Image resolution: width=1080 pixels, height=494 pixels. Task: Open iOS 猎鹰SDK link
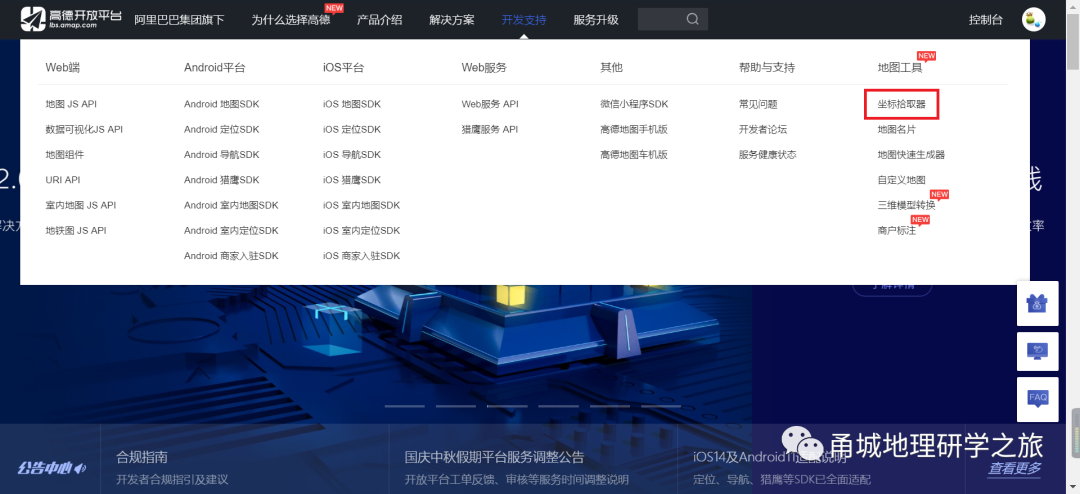click(352, 180)
